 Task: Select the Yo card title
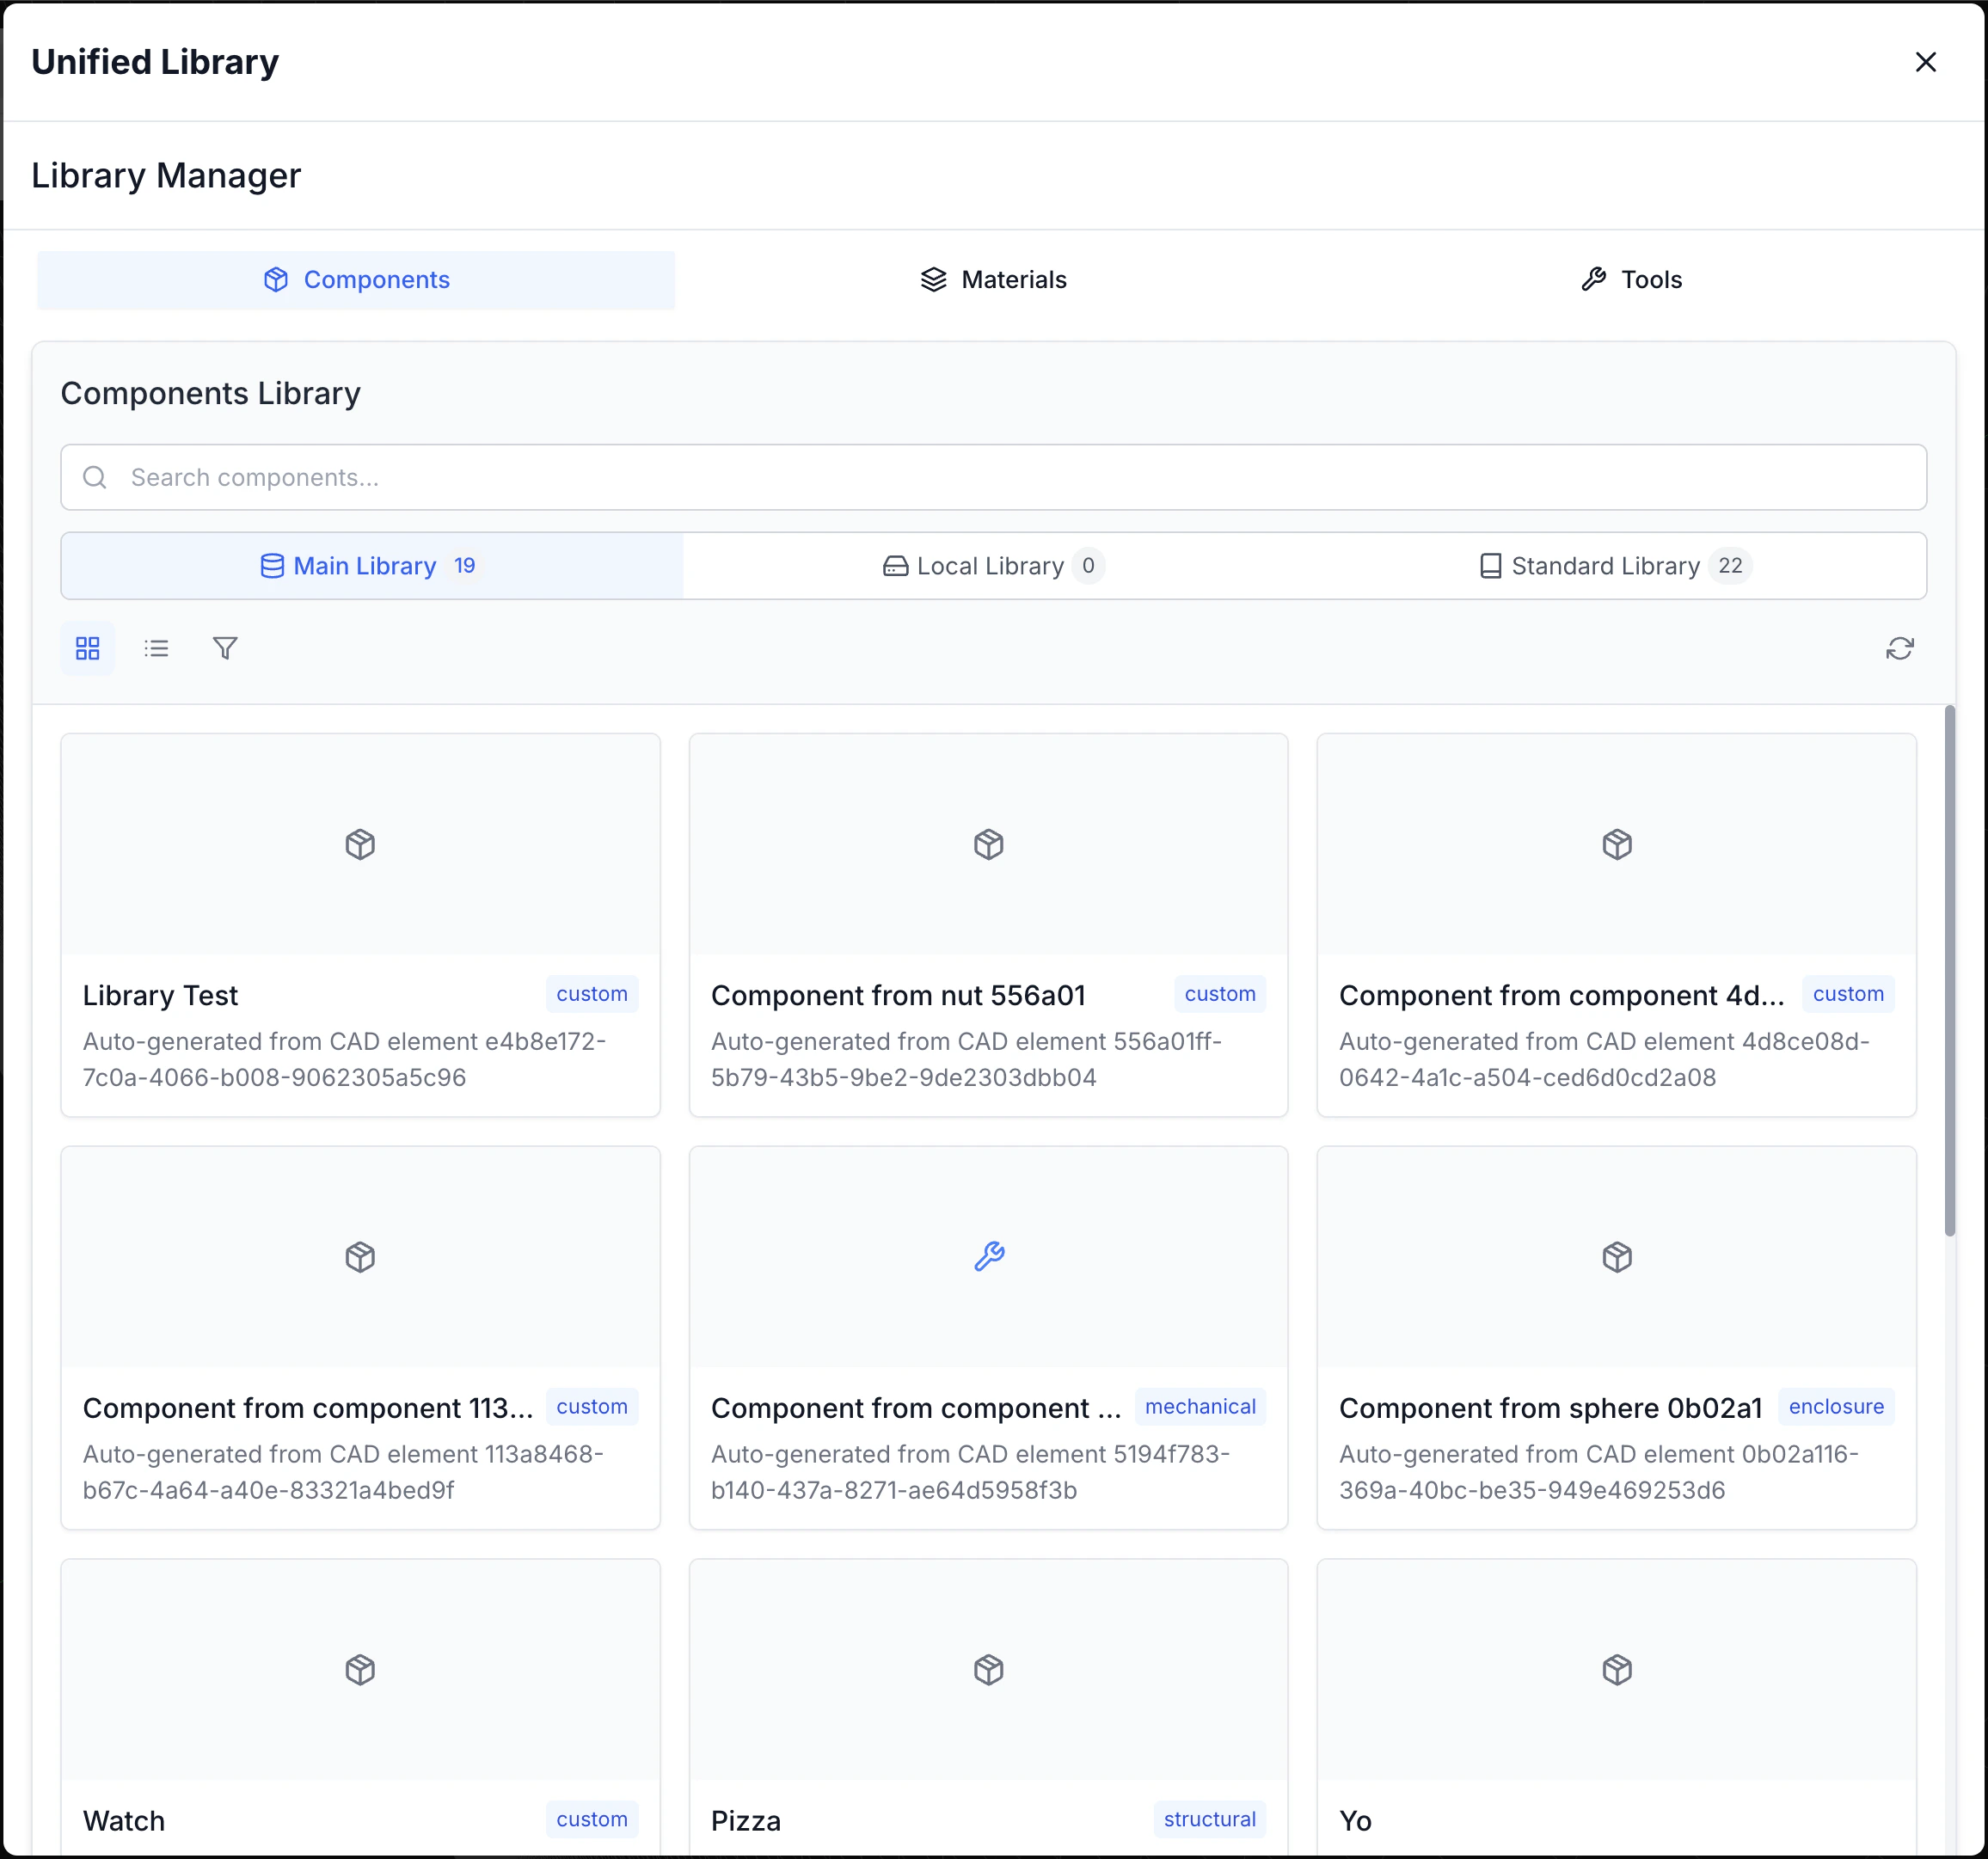[1355, 1822]
